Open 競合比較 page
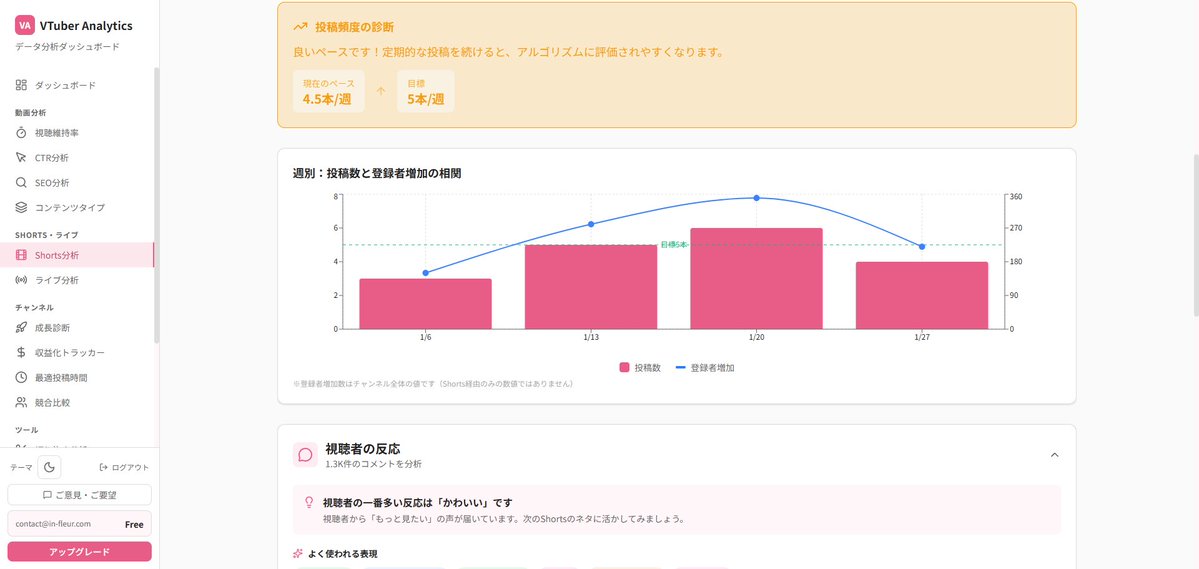Screen dimensions: 1199x569 coord(76,402)
